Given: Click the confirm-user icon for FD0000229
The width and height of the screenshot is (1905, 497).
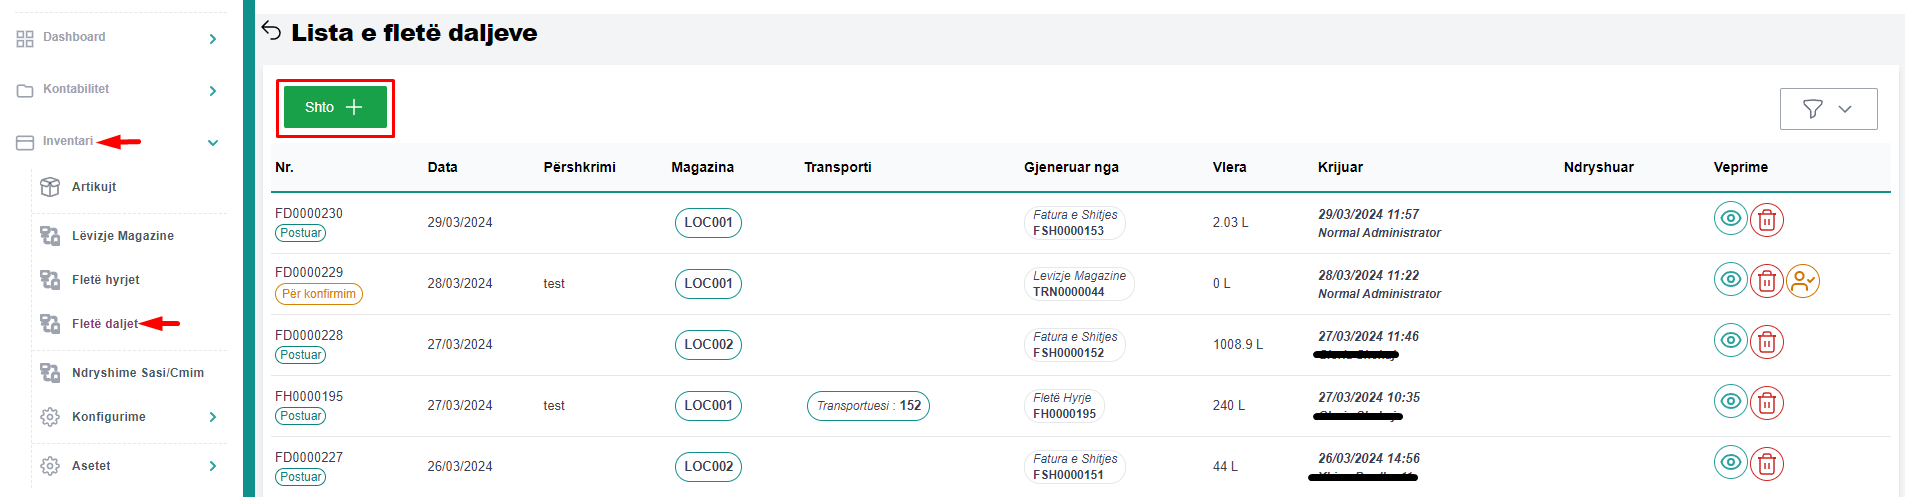Looking at the screenshot, I should [x=1802, y=281].
